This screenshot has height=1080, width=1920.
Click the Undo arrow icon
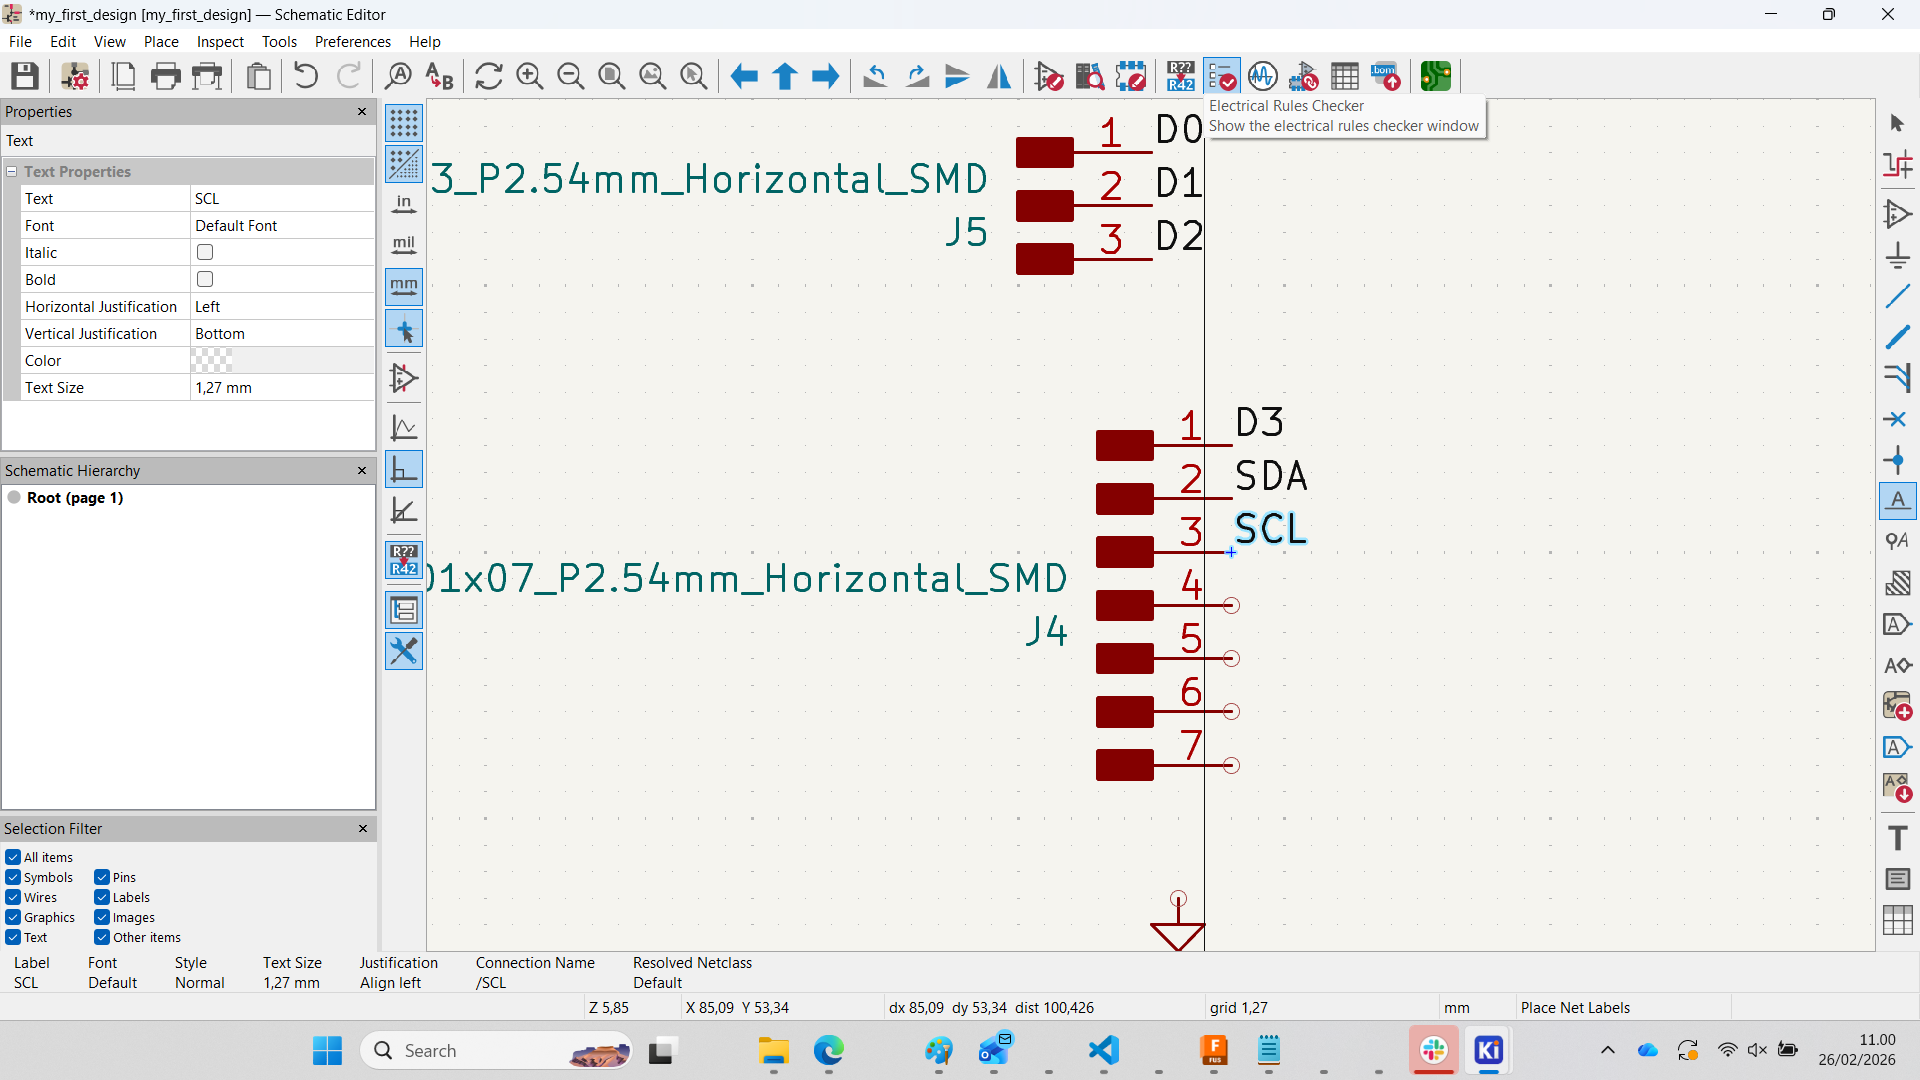(x=306, y=76)
